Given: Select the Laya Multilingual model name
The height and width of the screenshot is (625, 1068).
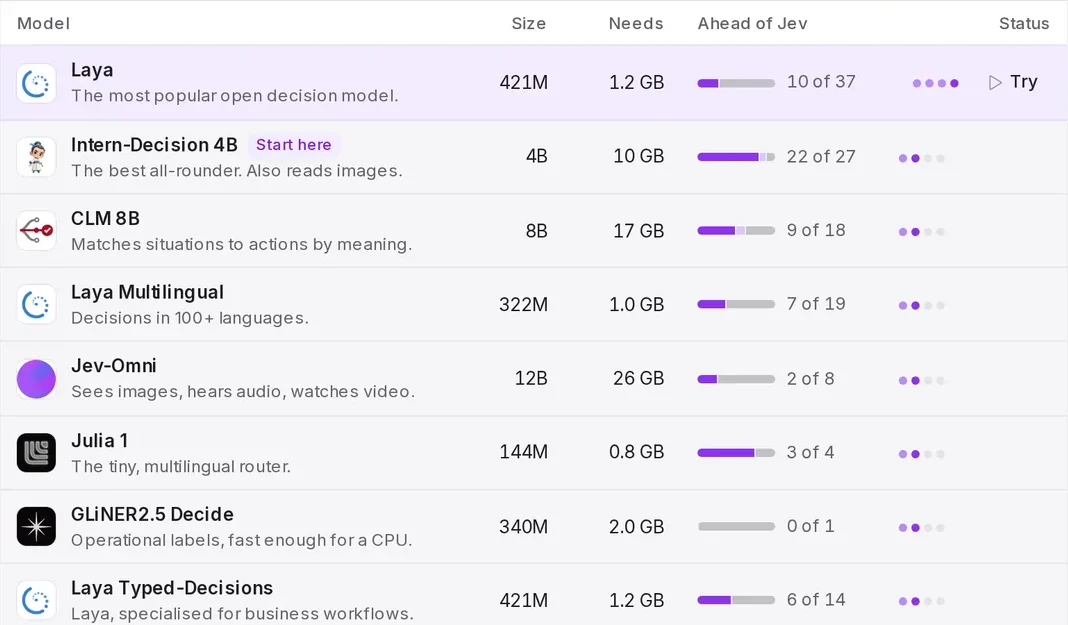Looking at the screenshot, I should 147,292.
